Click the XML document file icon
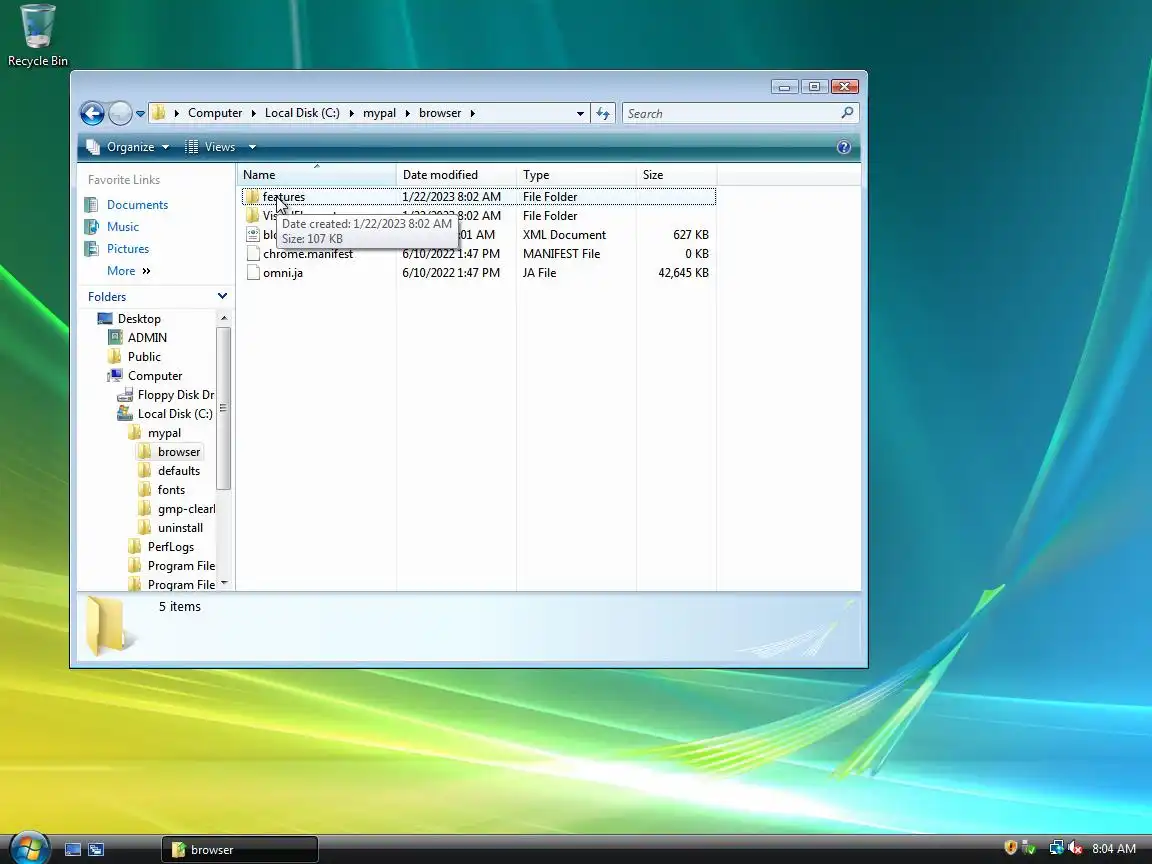This screenshot has height=864, width=1152. [x=253, y=234]
